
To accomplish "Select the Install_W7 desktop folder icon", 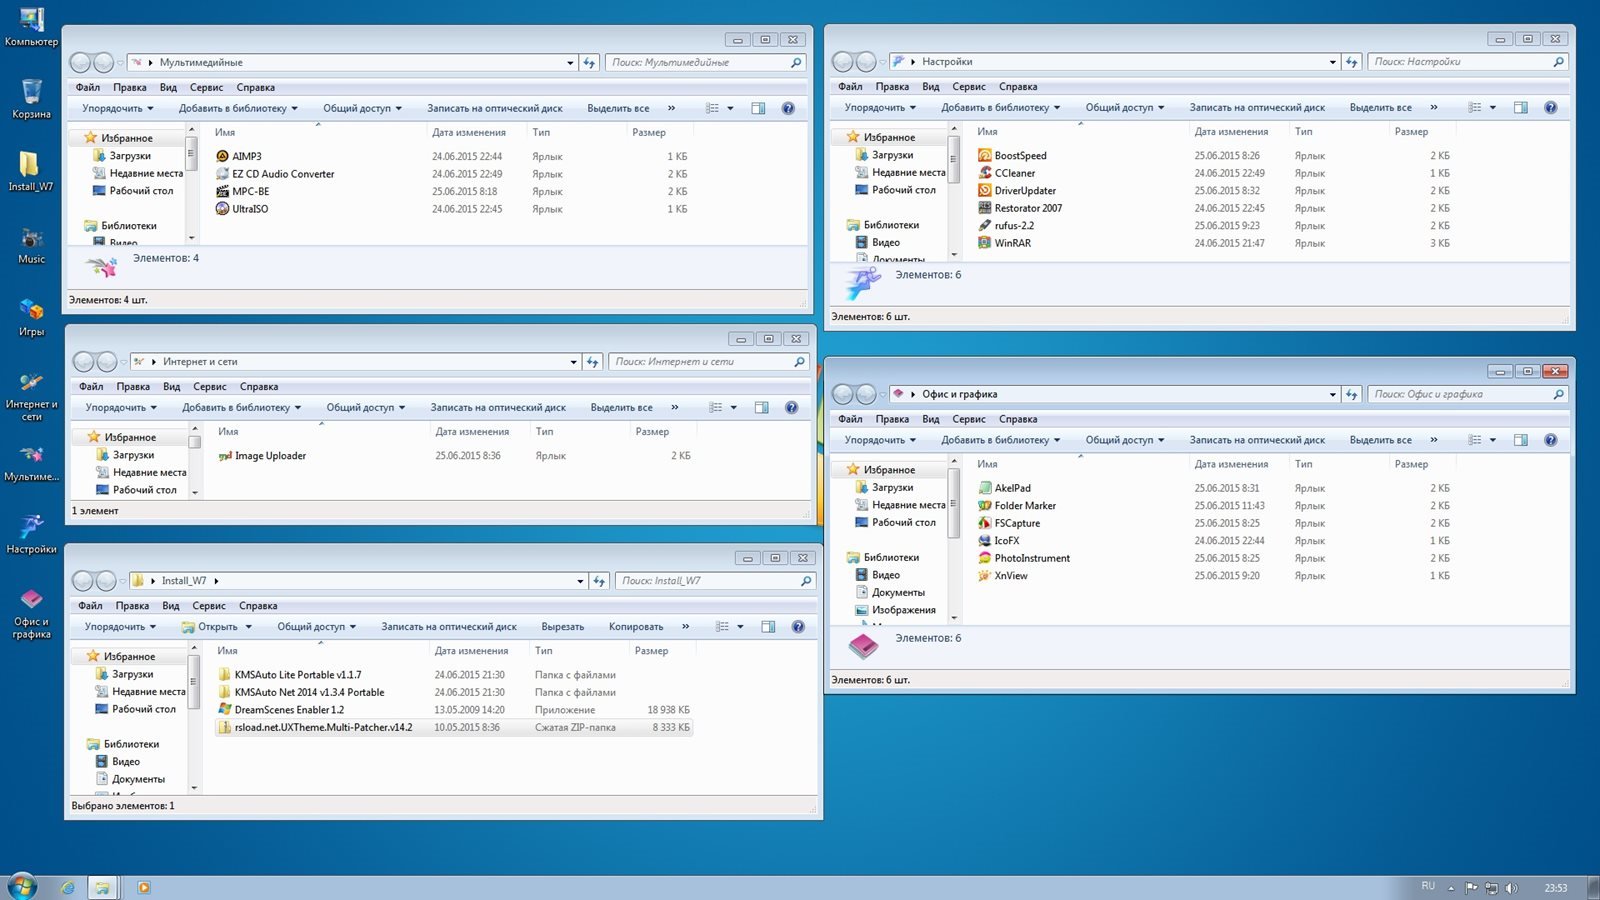I will 31,171.
